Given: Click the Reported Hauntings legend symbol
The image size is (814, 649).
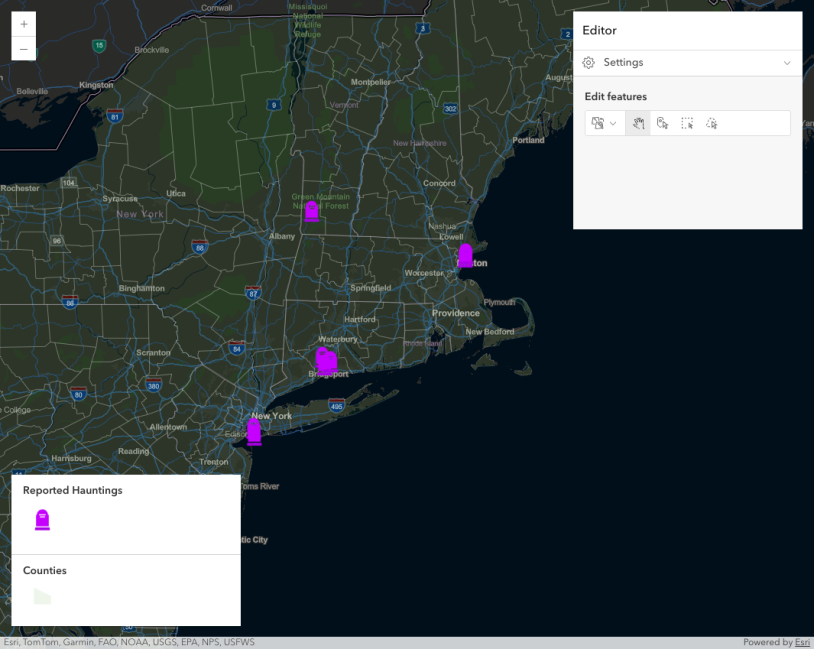Looking at the screenshot, I should [x=42, y=520].
